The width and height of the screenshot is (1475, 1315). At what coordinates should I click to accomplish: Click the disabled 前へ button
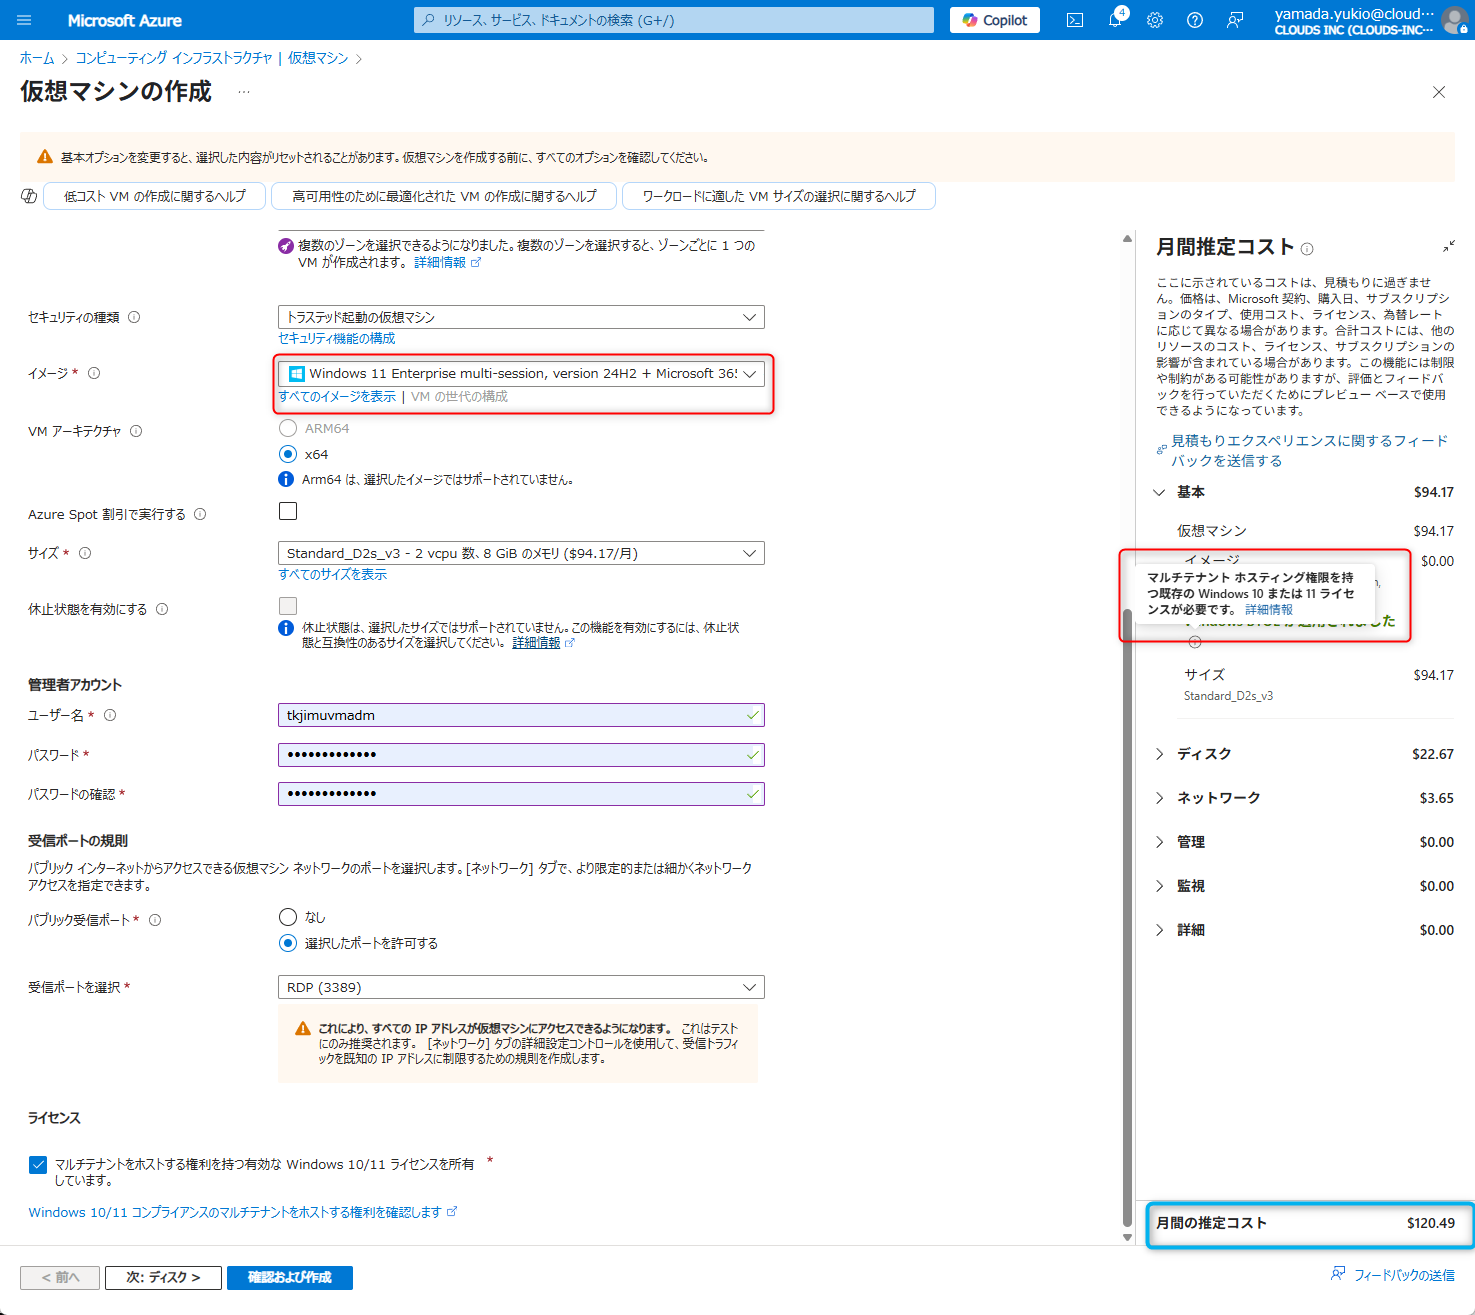(60, 1277)
